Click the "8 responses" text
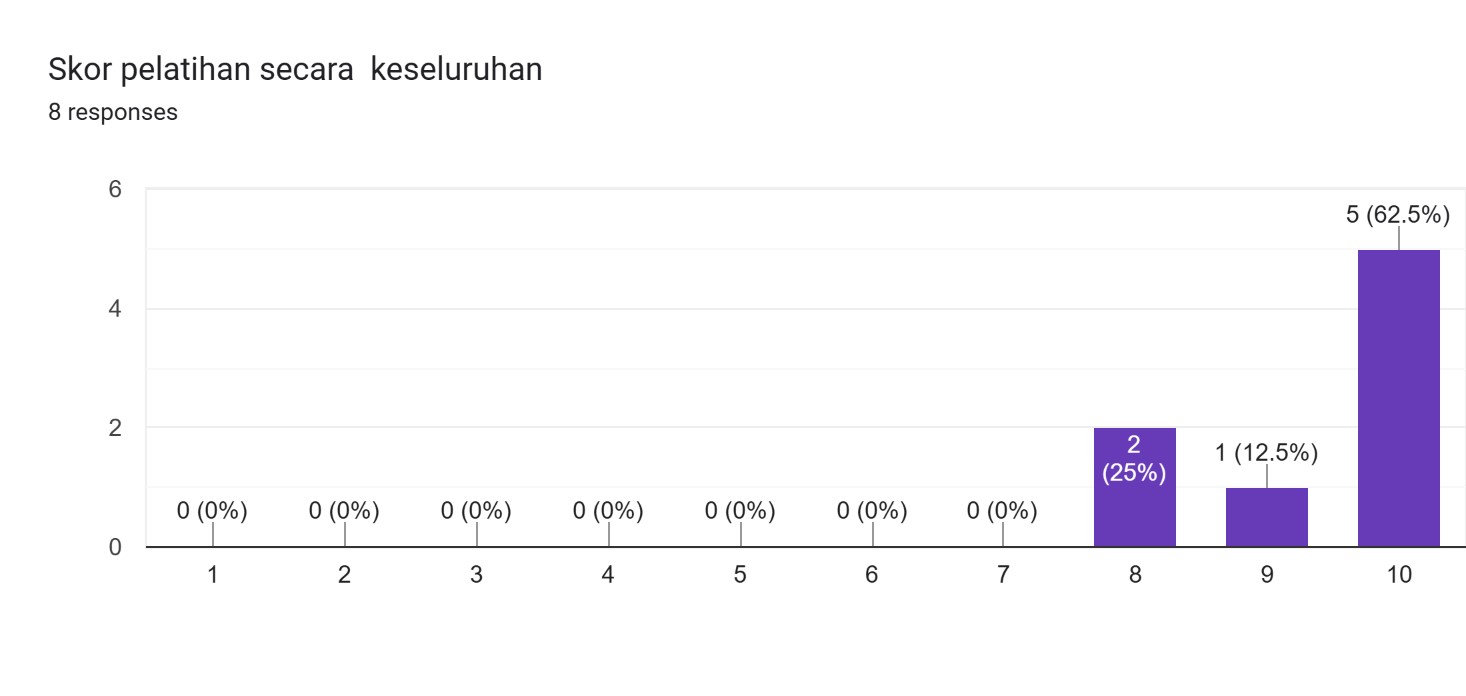The image size is (1466, 696). point(113,112)
